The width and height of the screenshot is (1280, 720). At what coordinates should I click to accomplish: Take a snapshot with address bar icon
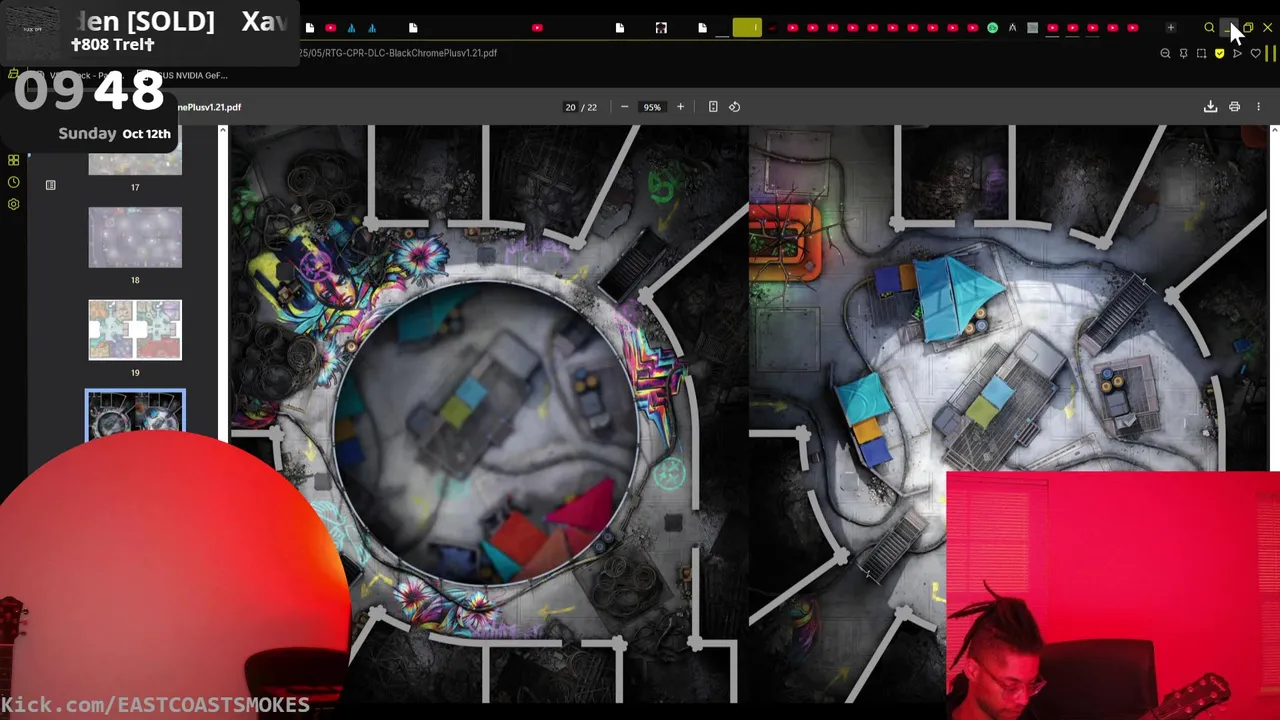point(1201,53)
